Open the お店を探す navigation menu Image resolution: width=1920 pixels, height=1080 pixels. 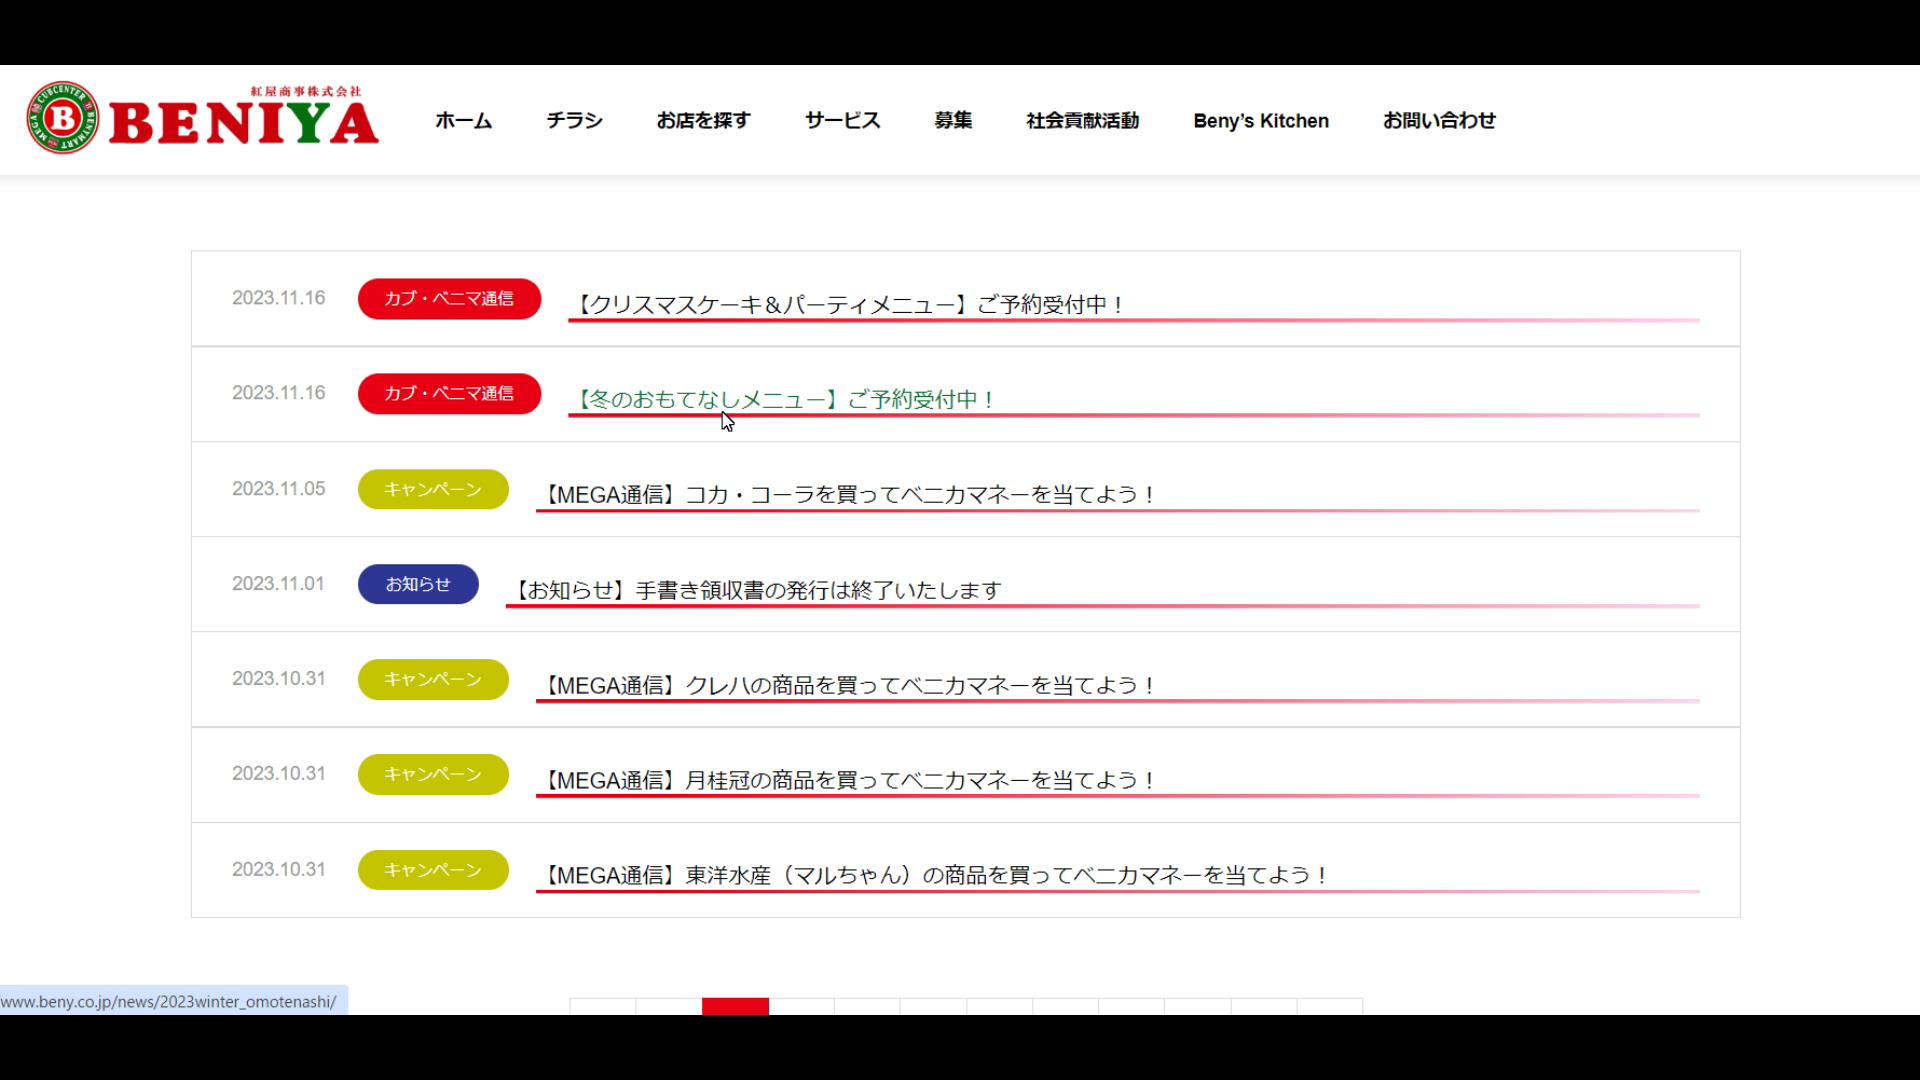(703, 121)
